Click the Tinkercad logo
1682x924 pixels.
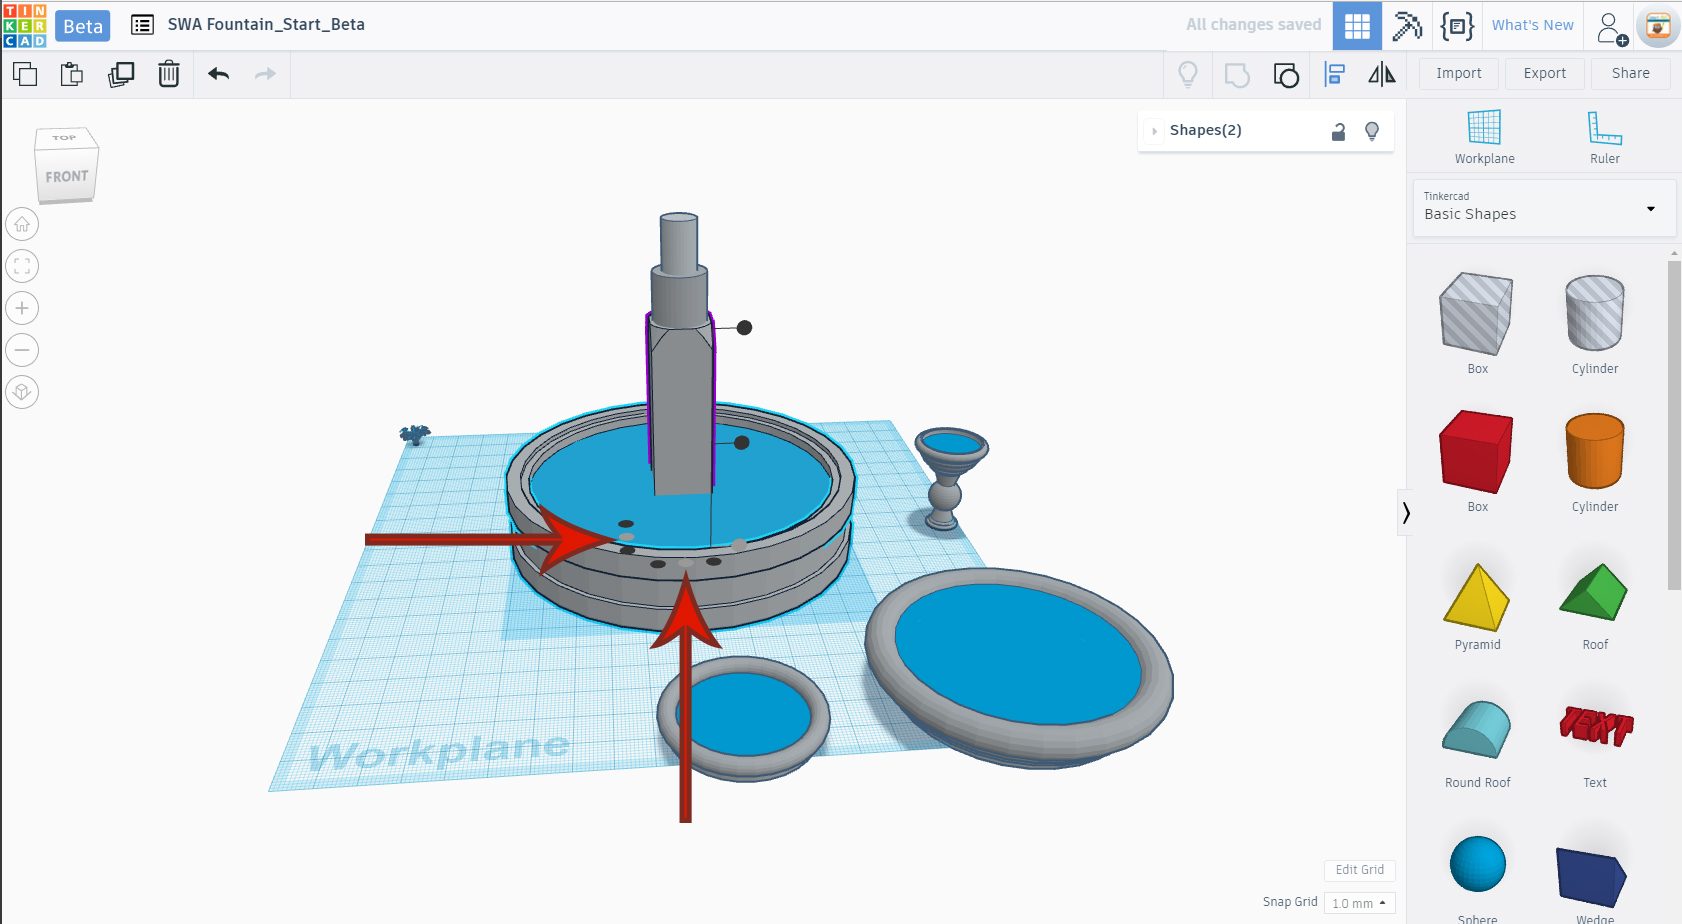tap(24, 25)
